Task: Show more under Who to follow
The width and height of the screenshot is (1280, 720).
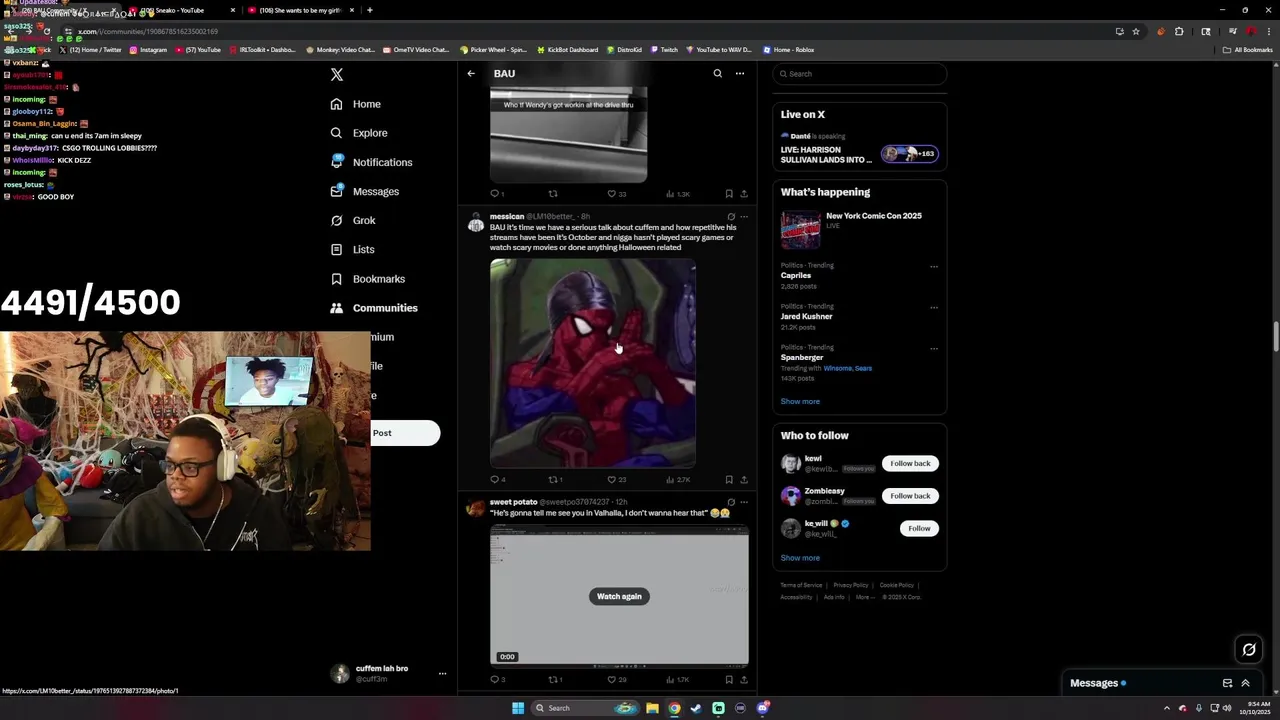Action: click(x=800, y=558)
